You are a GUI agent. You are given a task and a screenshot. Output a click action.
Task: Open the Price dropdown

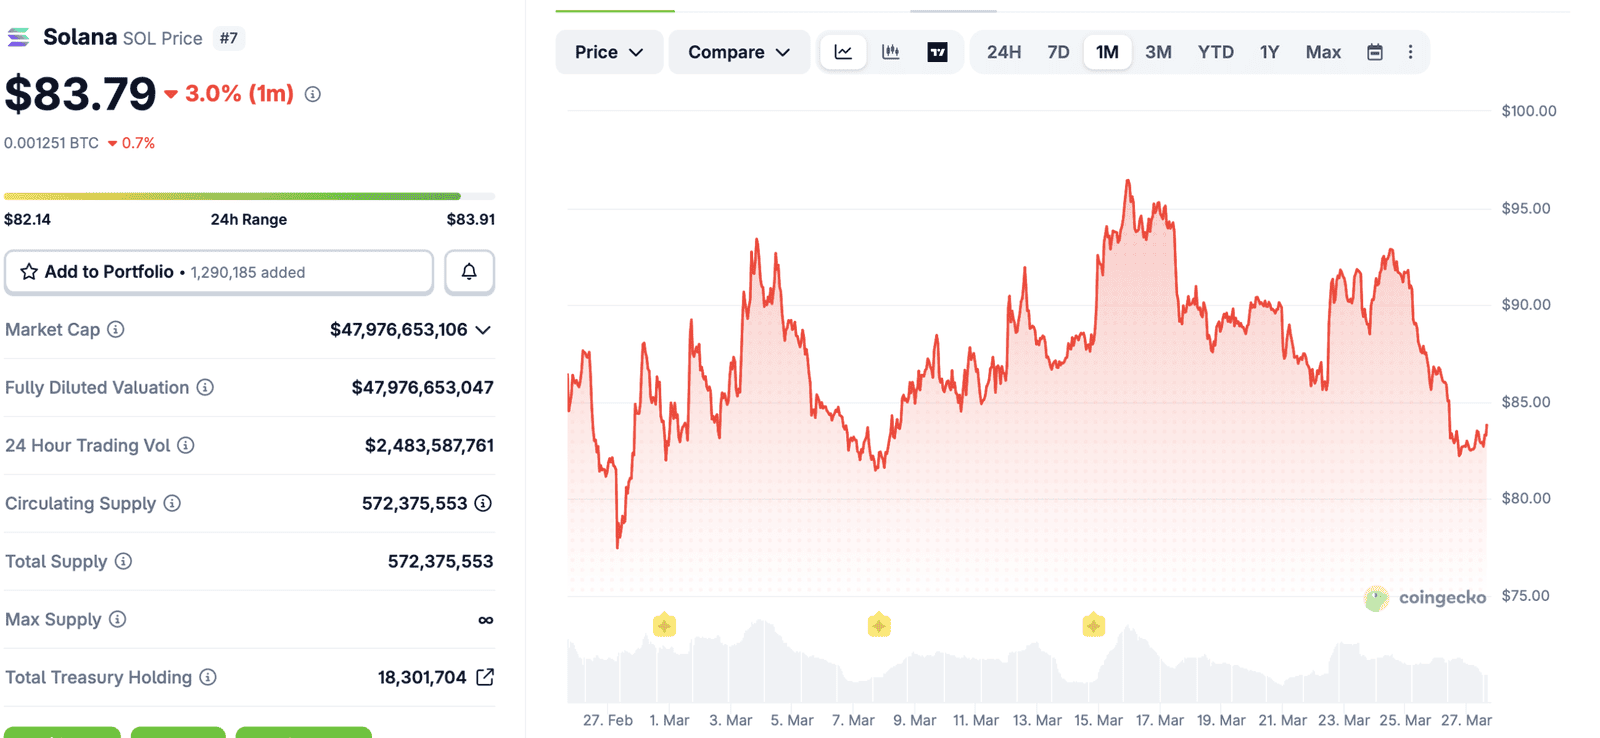609,52
